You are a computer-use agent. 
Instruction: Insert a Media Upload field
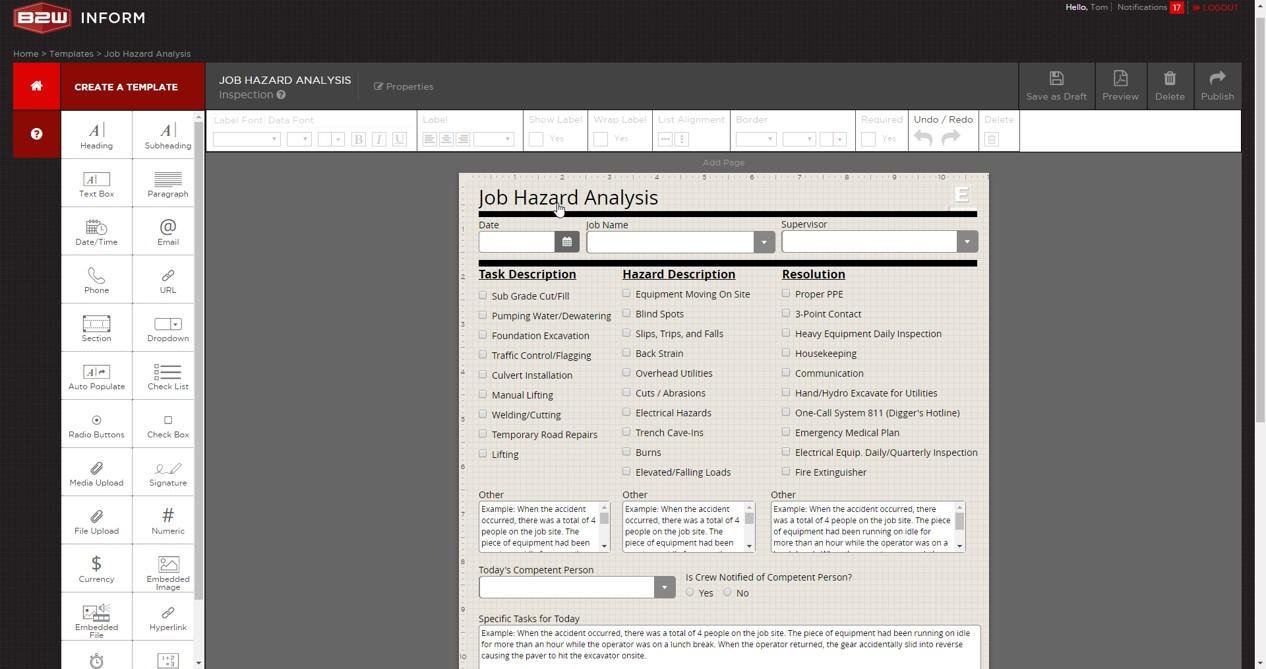[x=96, y=473]
